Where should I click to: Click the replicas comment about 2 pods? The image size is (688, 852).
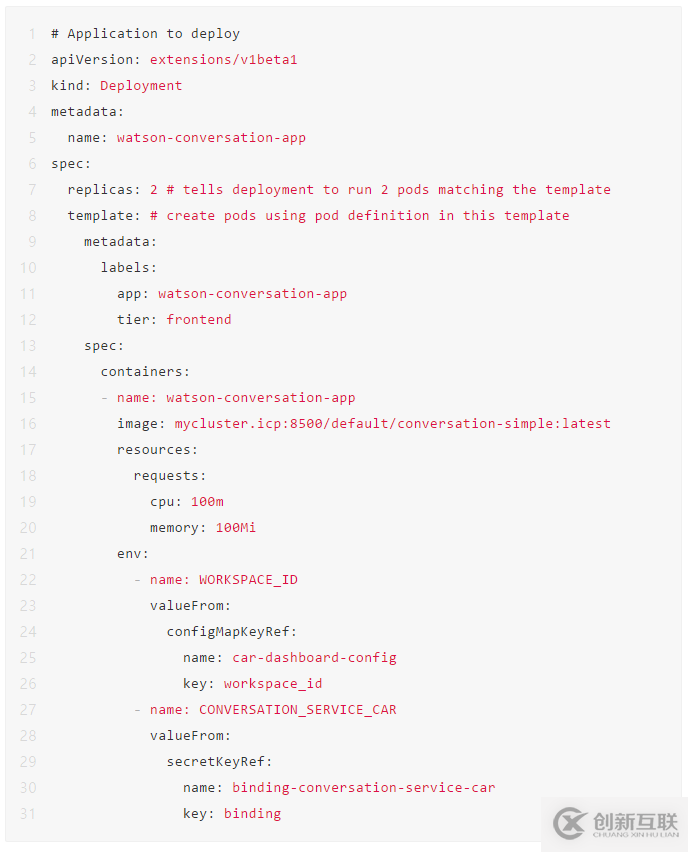[388, 190]
